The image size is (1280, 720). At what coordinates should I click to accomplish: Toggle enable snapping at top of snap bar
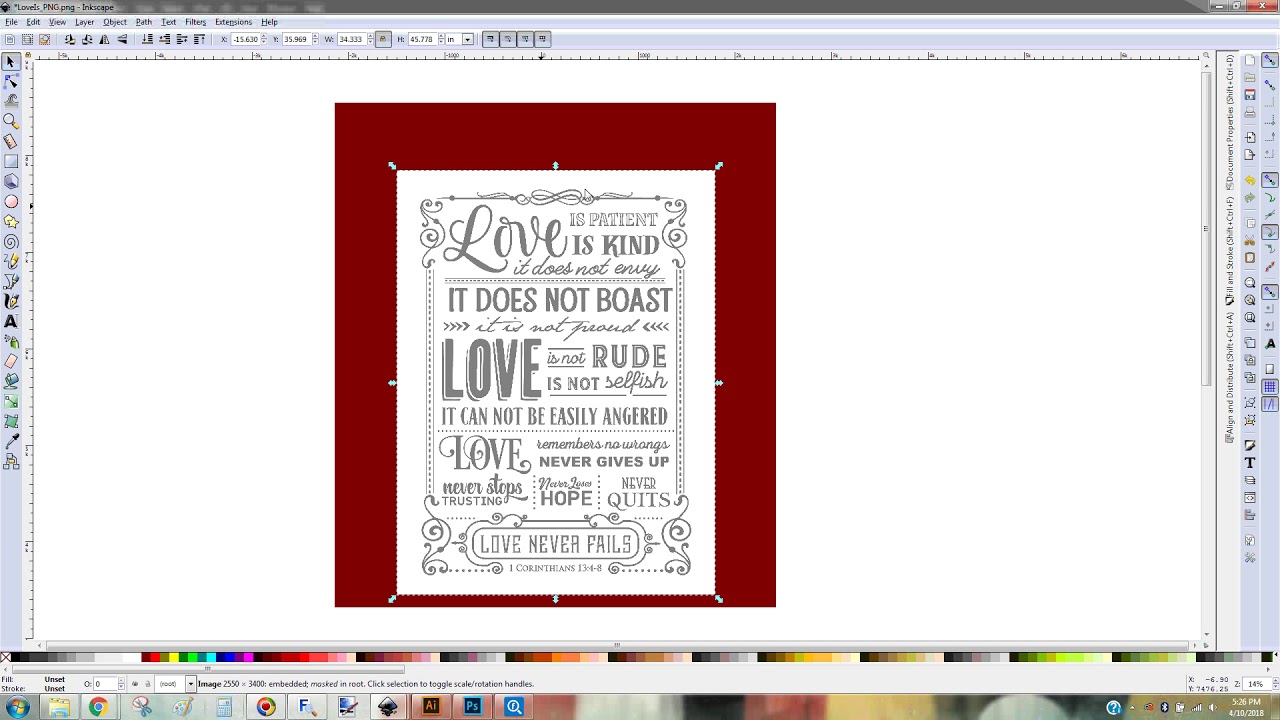(1270, 59)
